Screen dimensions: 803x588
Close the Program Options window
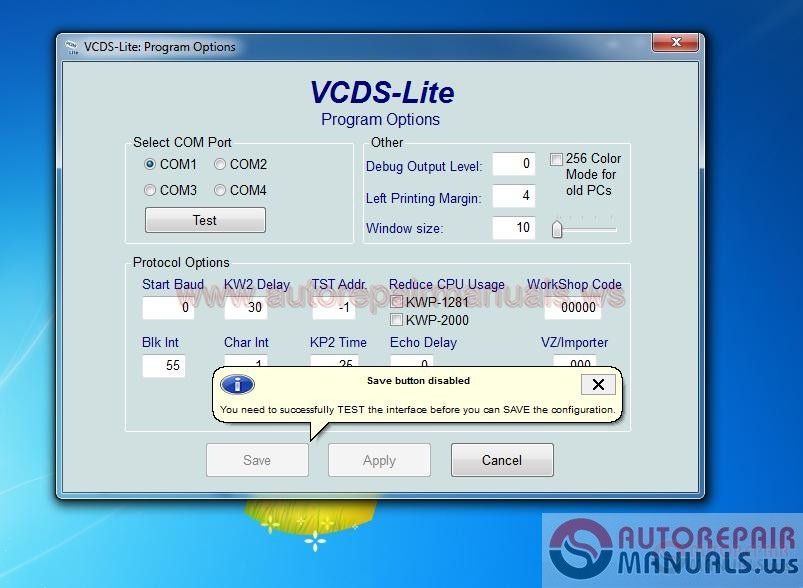pyautogui.click(x=675, y=43)
